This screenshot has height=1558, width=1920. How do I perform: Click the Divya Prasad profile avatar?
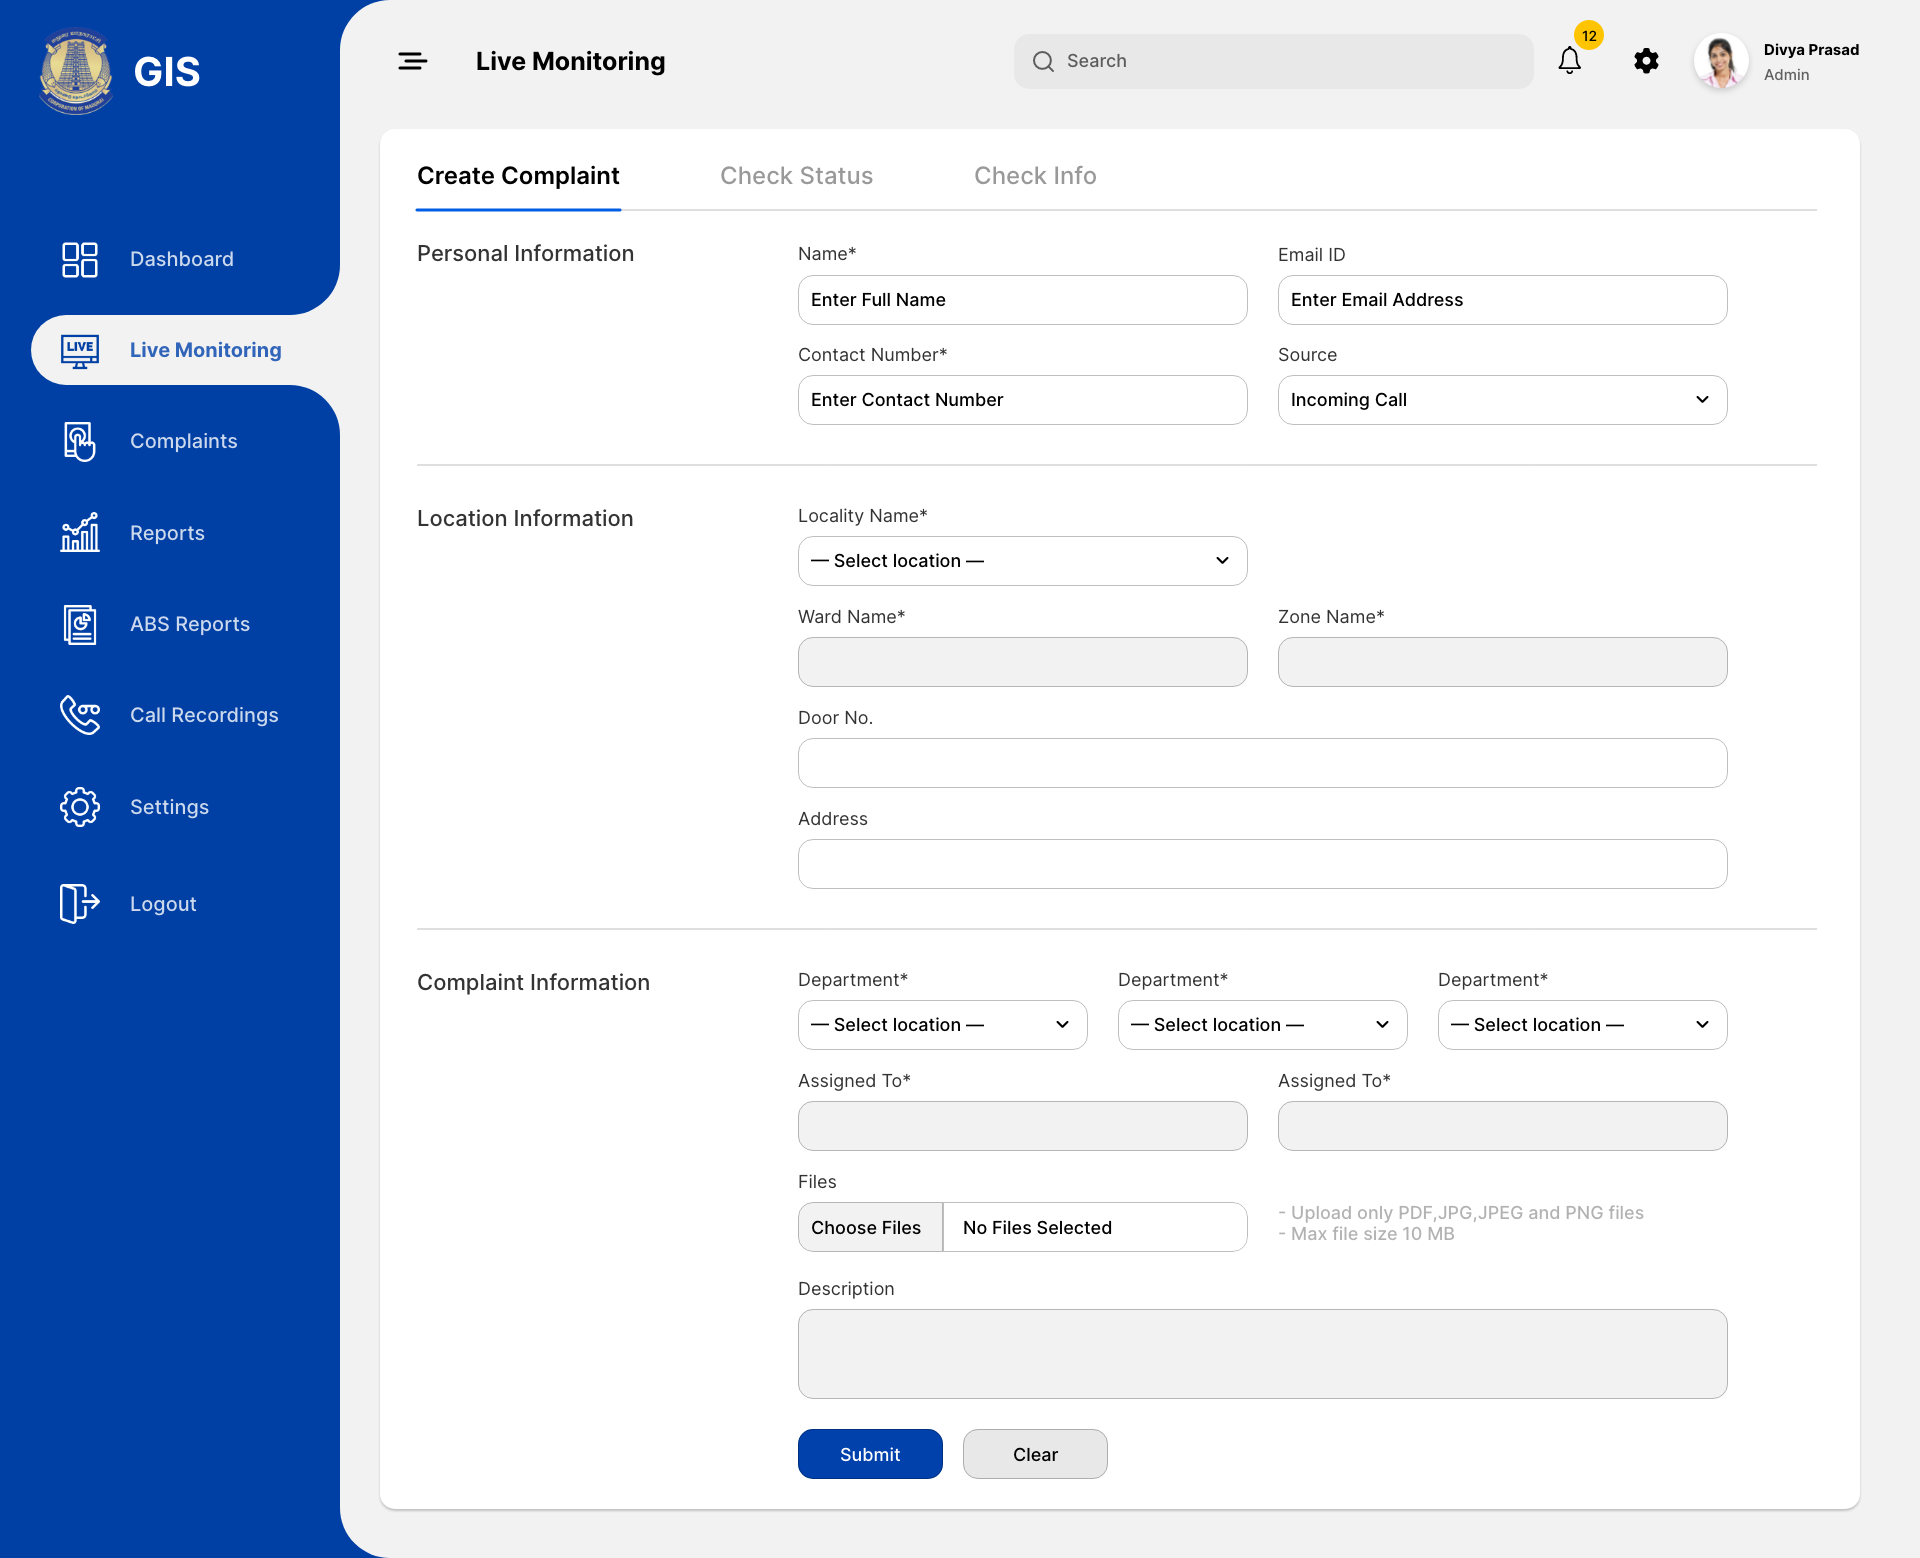coord(1721,62)
